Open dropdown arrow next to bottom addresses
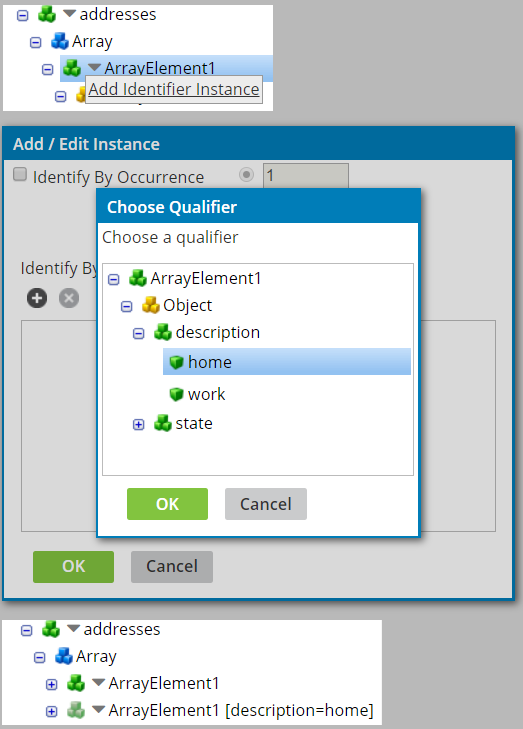 [73, 629]
